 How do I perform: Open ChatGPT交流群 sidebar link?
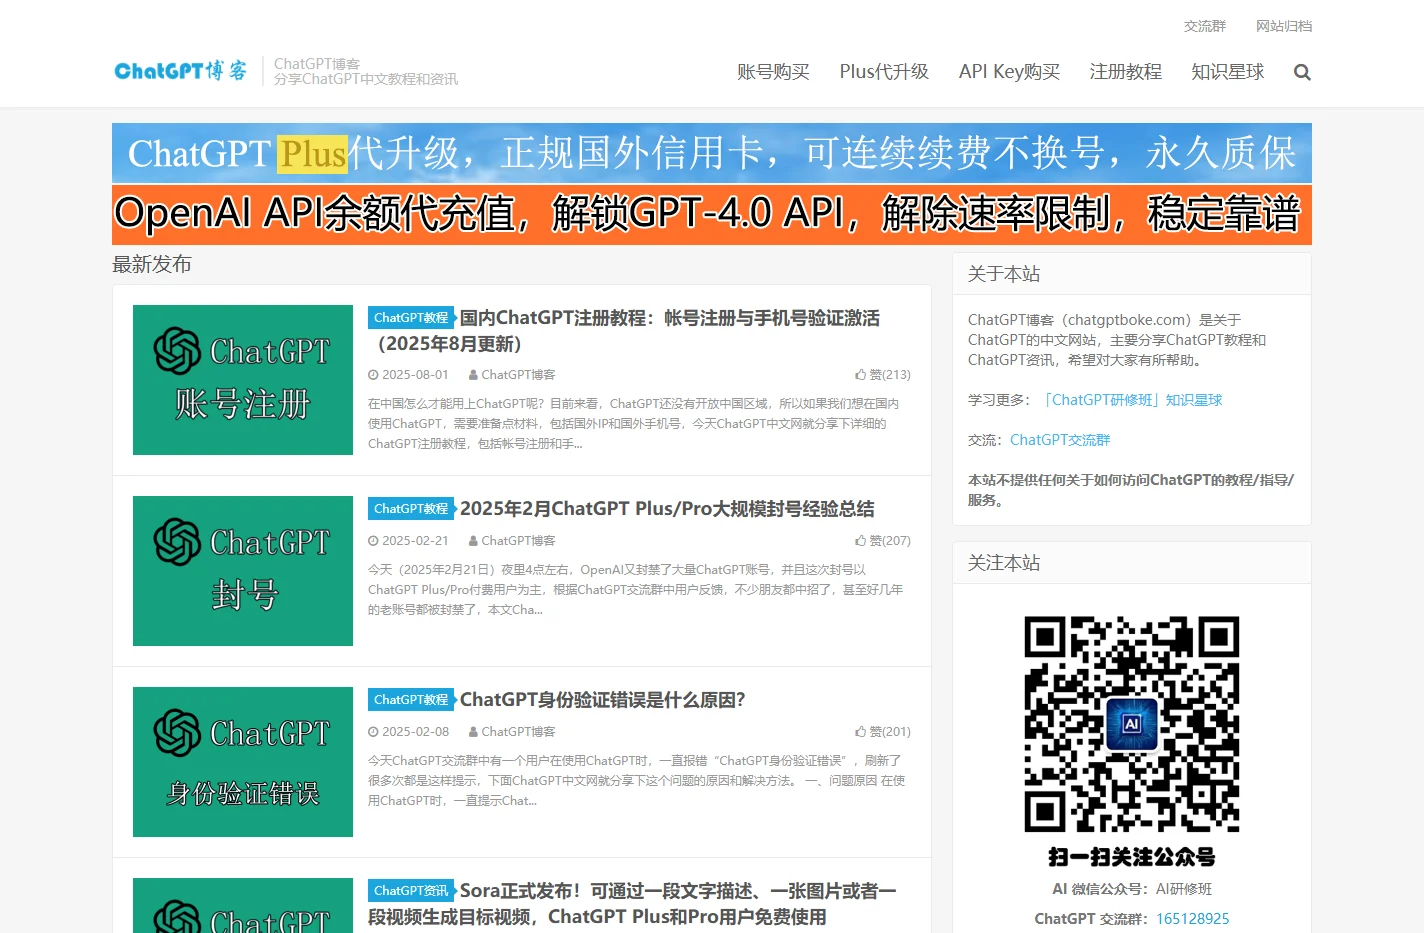click(x=1060, y=440)
